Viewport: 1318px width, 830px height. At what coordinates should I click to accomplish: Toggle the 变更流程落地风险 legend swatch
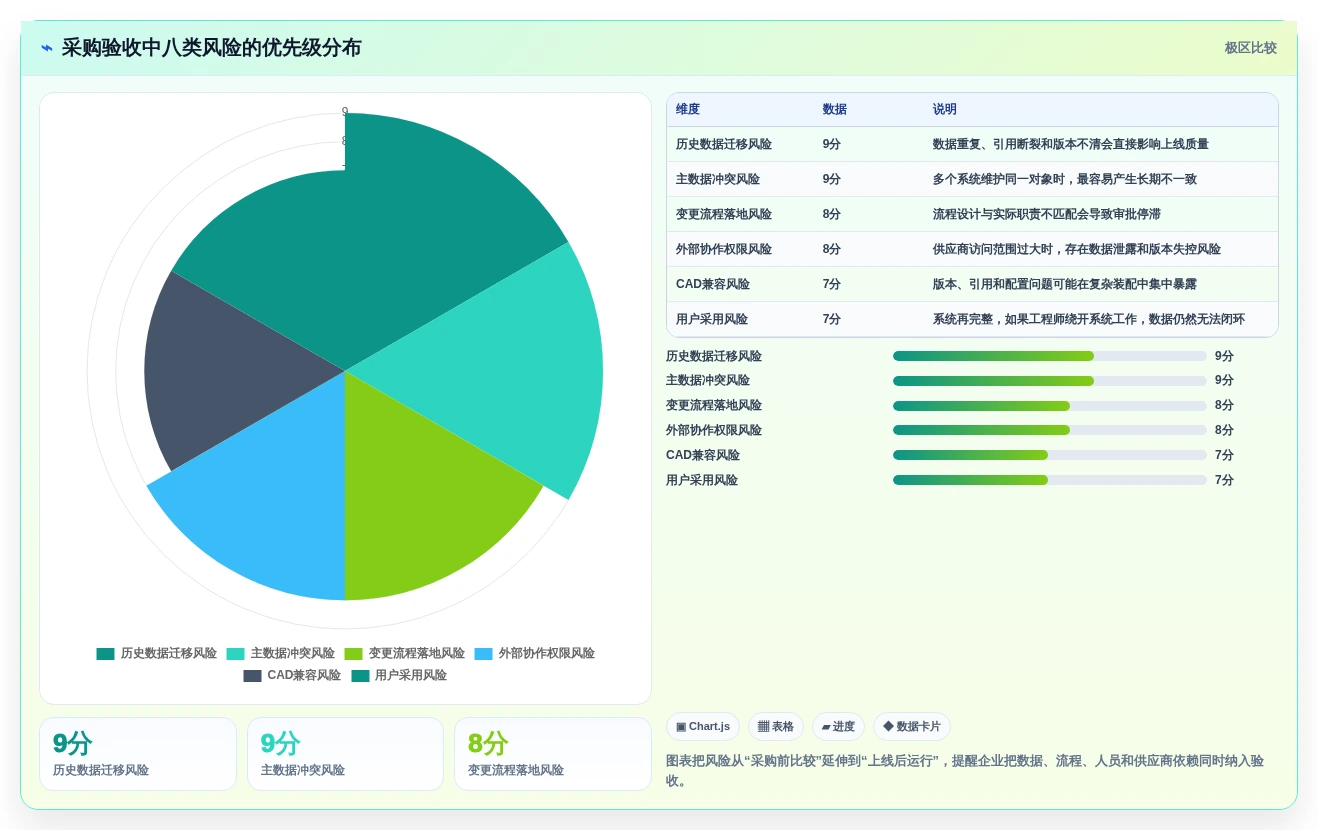(354, 654)
